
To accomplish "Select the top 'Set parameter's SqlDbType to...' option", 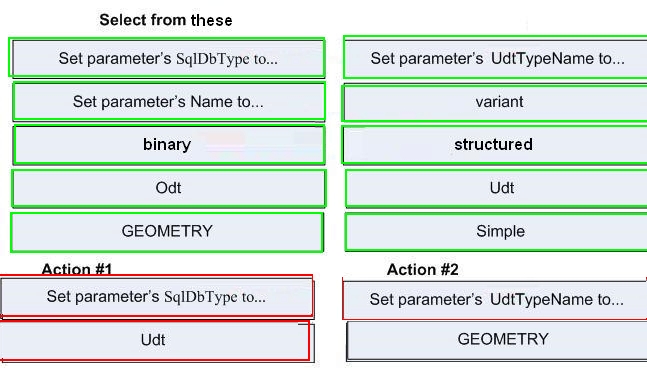I will click(x=167, y=58).
